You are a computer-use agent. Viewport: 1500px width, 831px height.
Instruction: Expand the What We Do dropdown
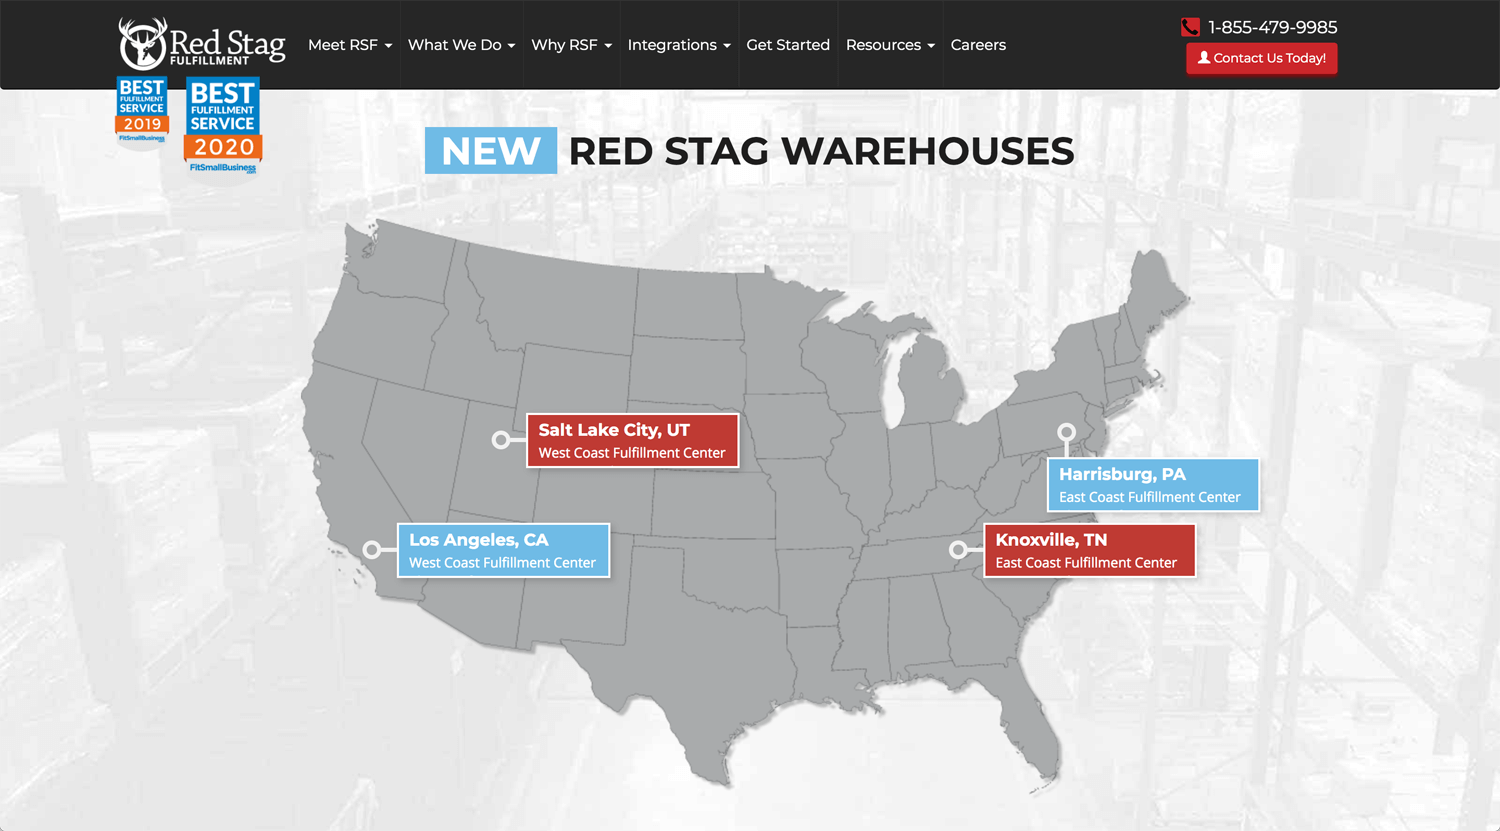461,45
